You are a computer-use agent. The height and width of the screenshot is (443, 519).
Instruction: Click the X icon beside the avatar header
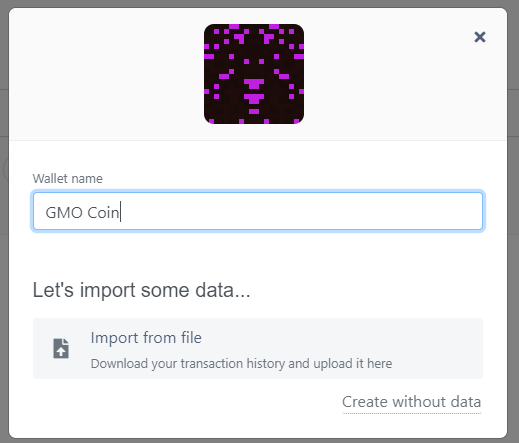pyautogui.click(x=480, y=37)
